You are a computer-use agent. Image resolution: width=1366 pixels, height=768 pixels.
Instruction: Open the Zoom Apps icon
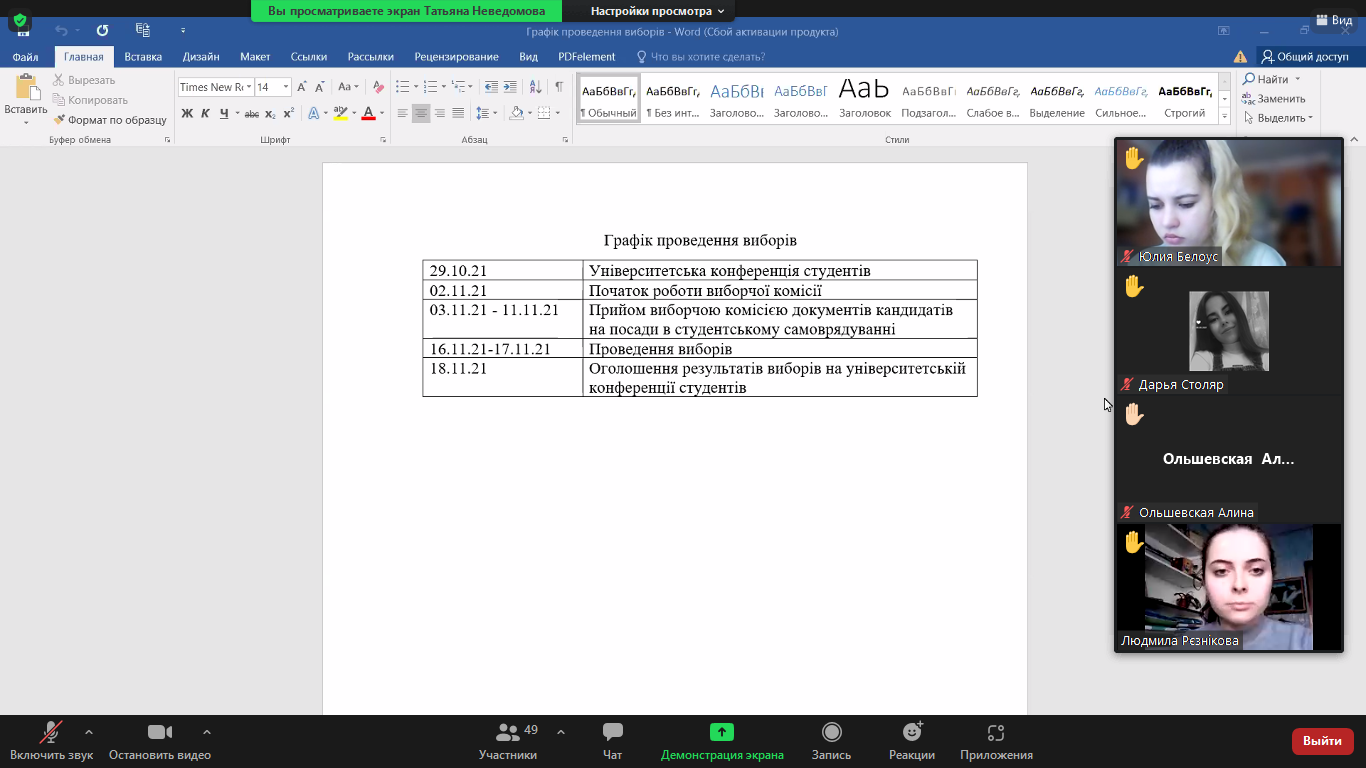995,733
